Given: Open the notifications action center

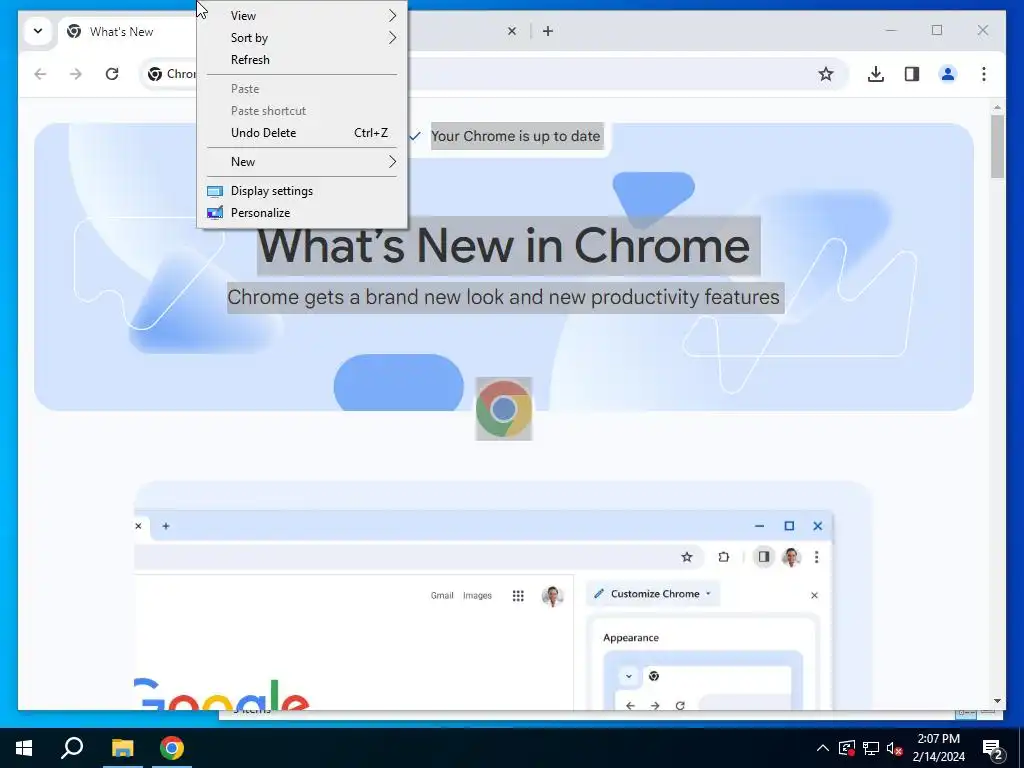Looking at the screenshot, I should point(993,748).
